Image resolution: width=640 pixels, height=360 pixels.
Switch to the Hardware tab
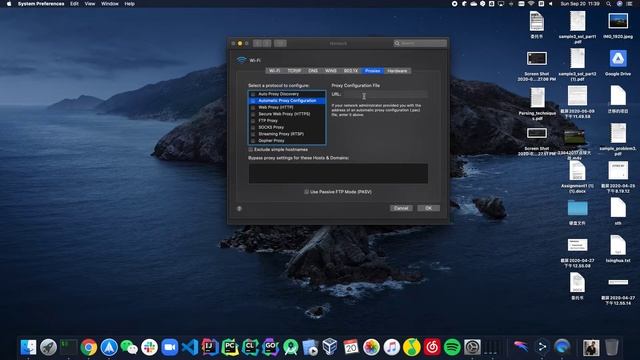tap(397, 71)
